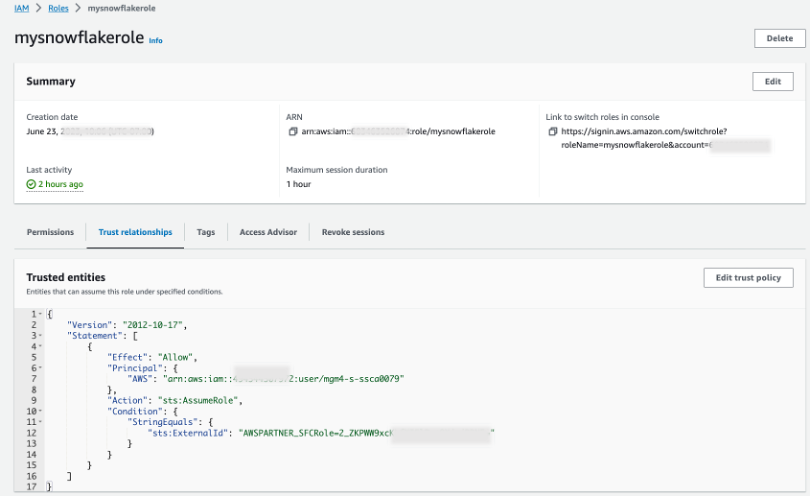
Task: Click line number 17 in the policy gutter
Action: (32, 487)
